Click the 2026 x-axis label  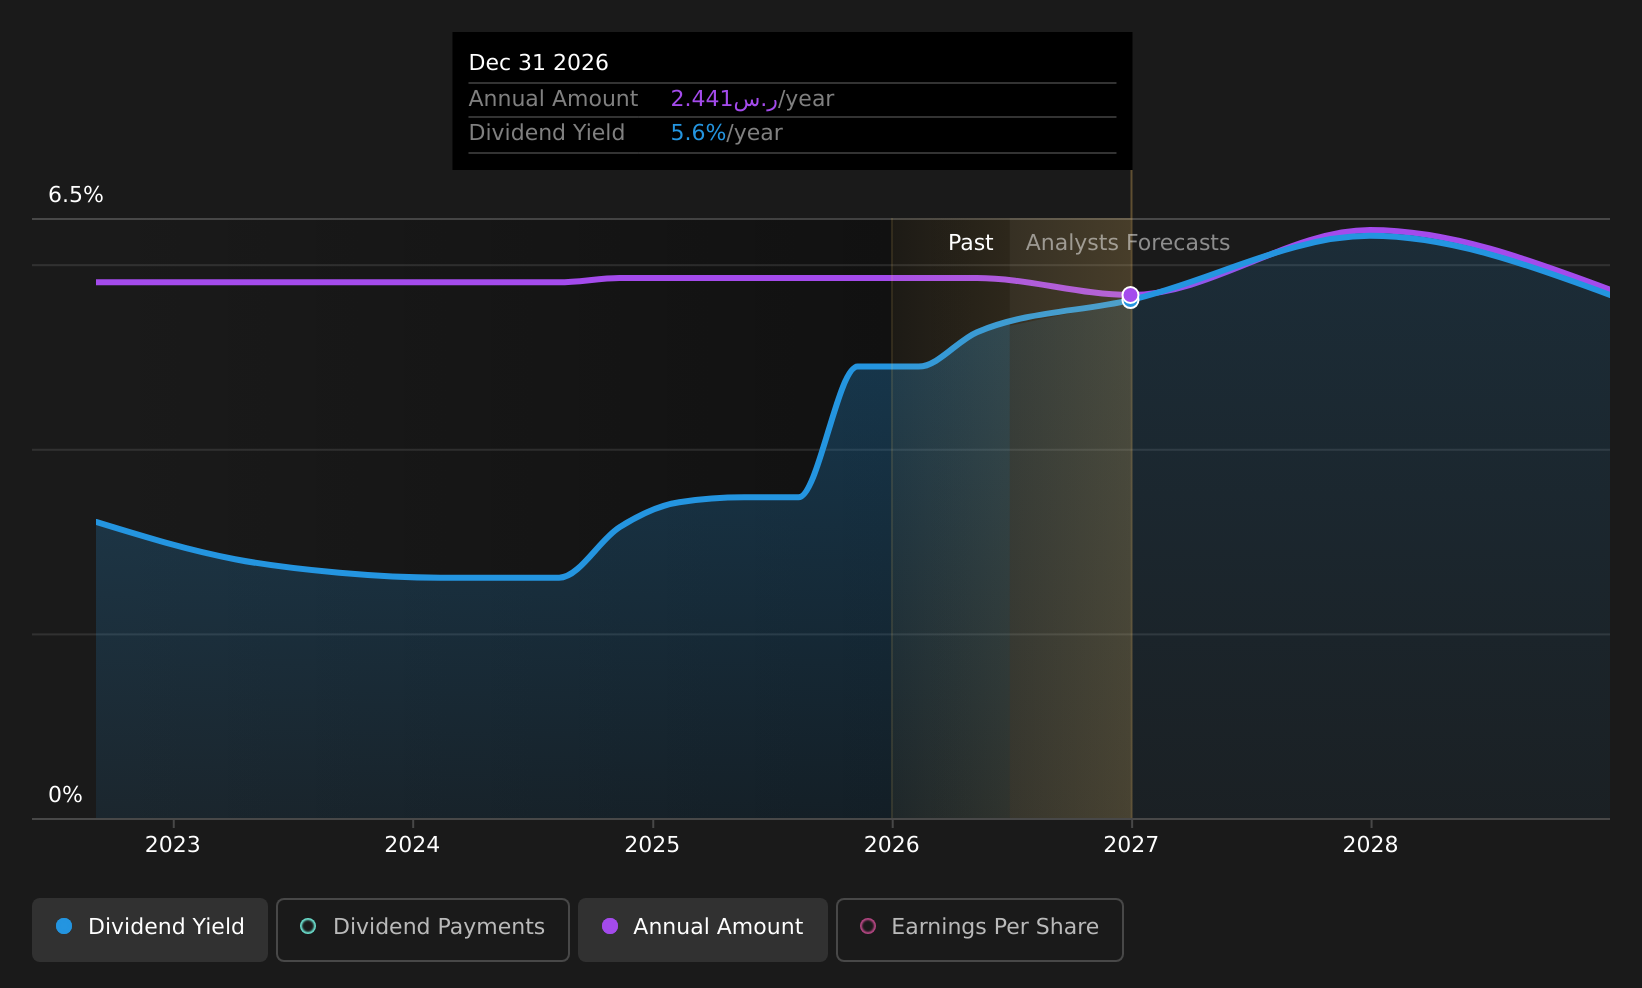(x=892, y=845)
